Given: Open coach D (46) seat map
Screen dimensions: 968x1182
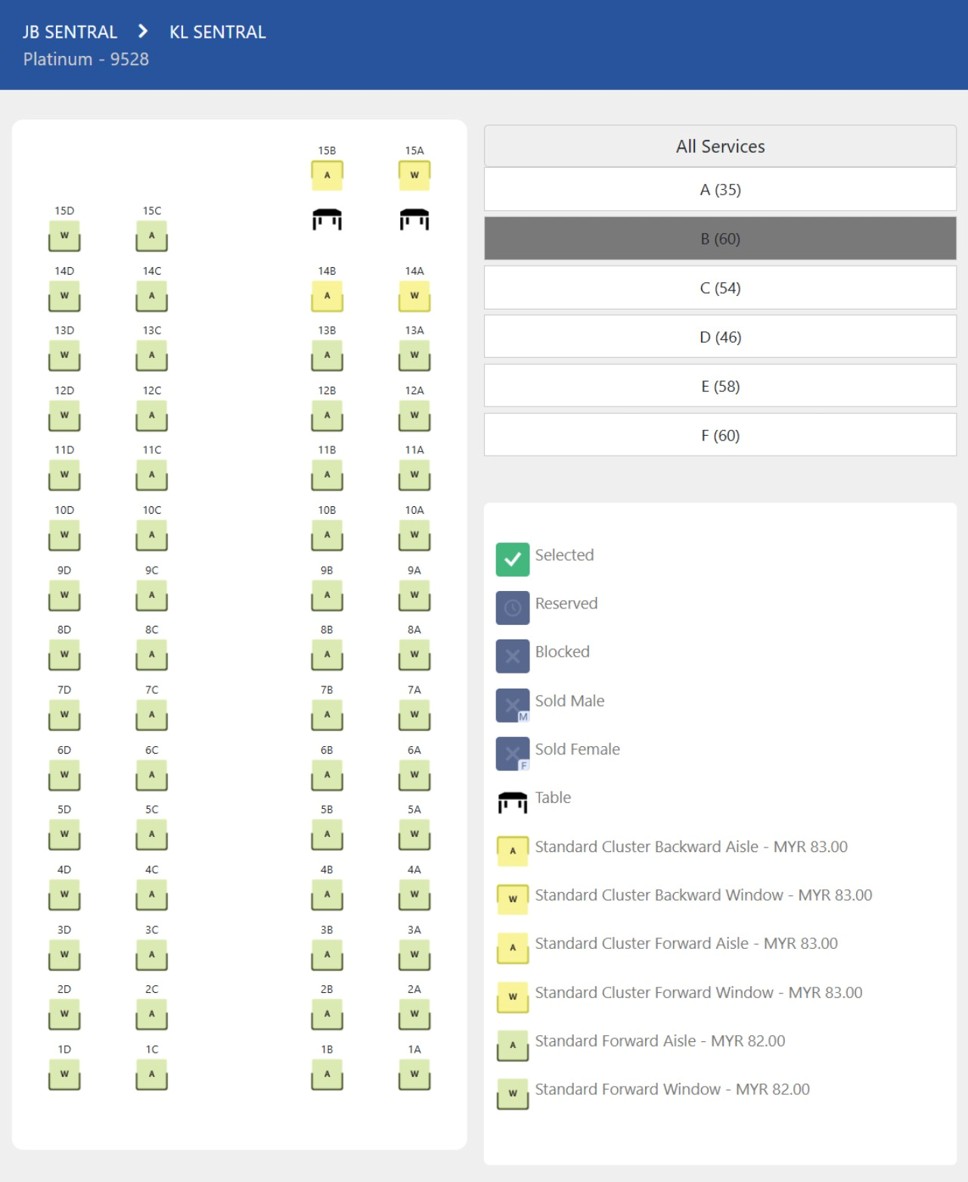Looking at the screenshot, I should (x=720, y=337).
